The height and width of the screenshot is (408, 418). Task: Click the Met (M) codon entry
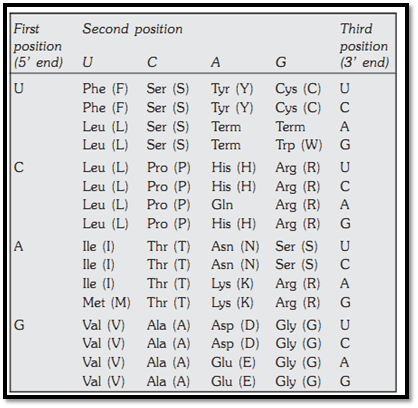click(106, 303)
